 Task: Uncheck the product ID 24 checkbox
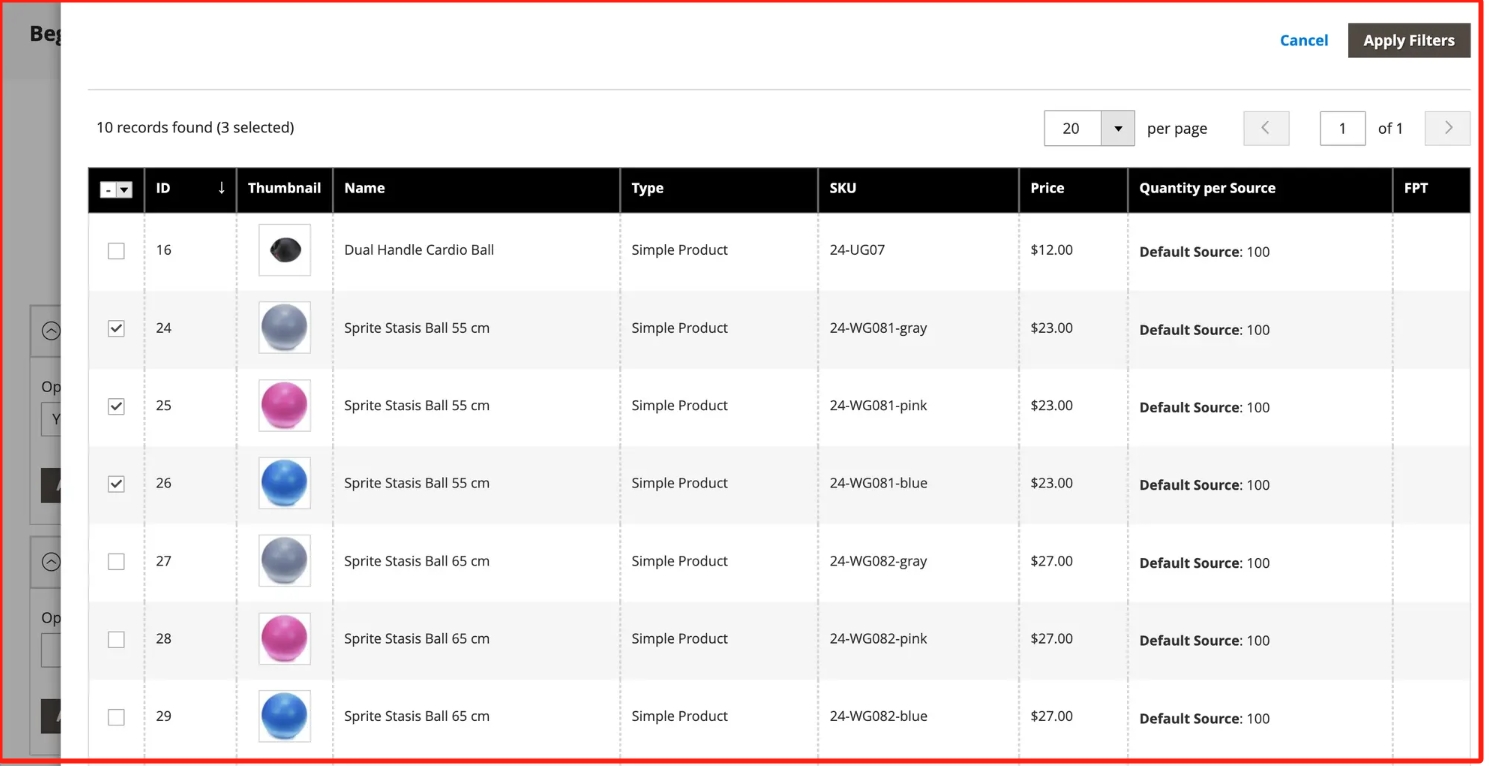116,328
